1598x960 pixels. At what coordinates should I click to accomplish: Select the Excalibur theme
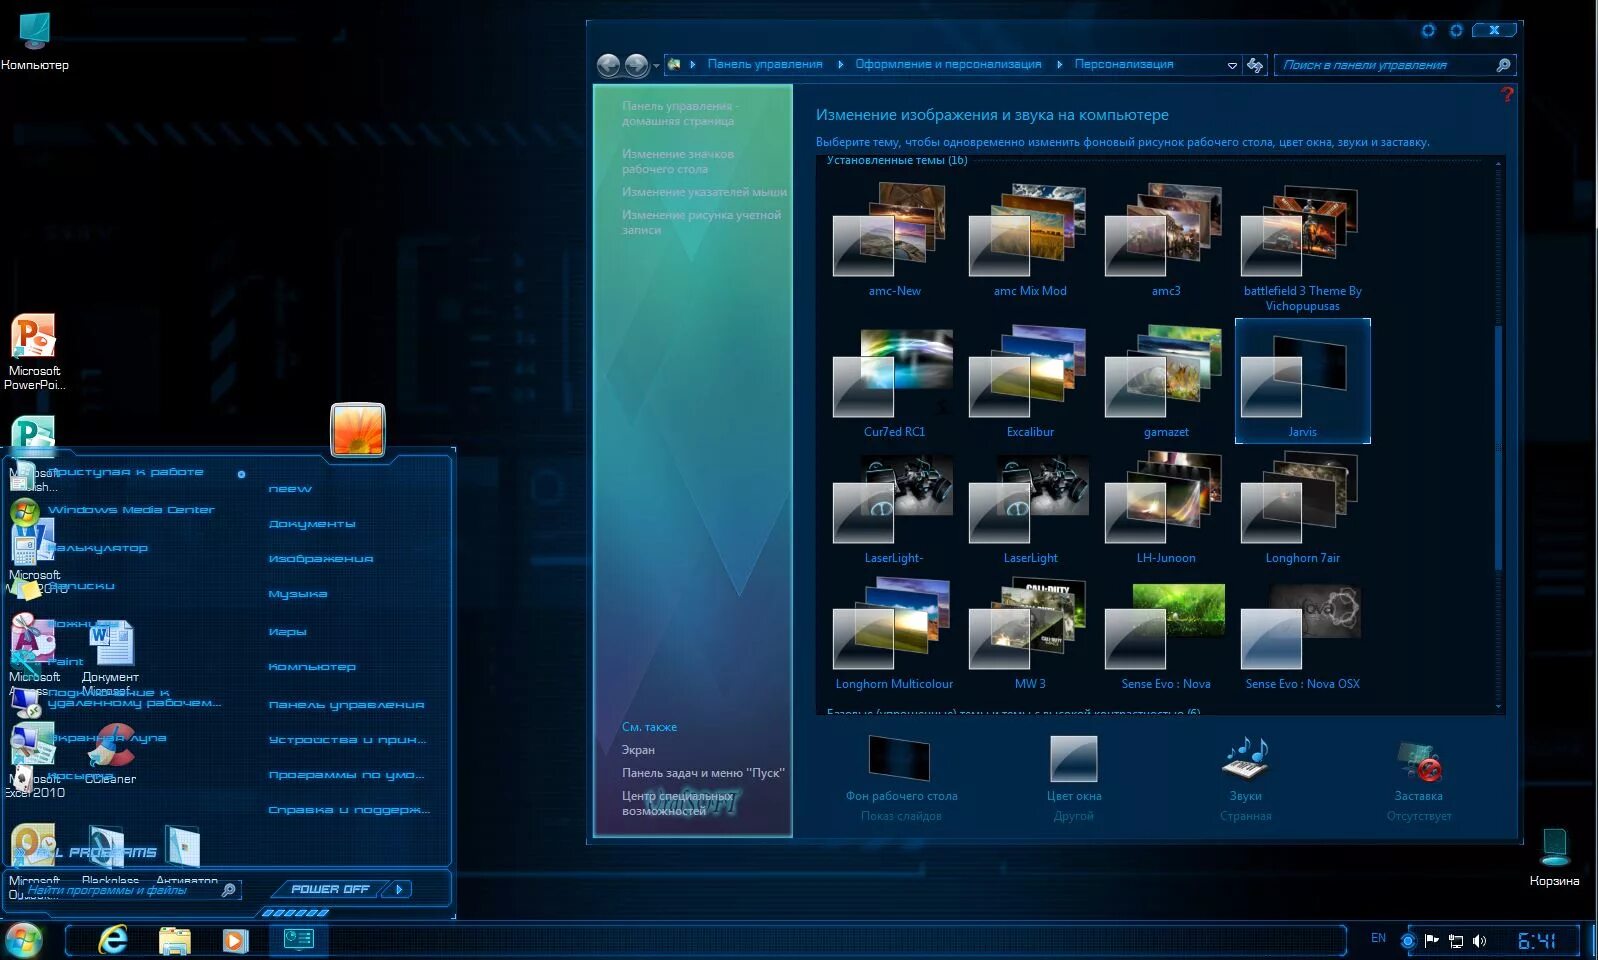(x=1030, y=382)
